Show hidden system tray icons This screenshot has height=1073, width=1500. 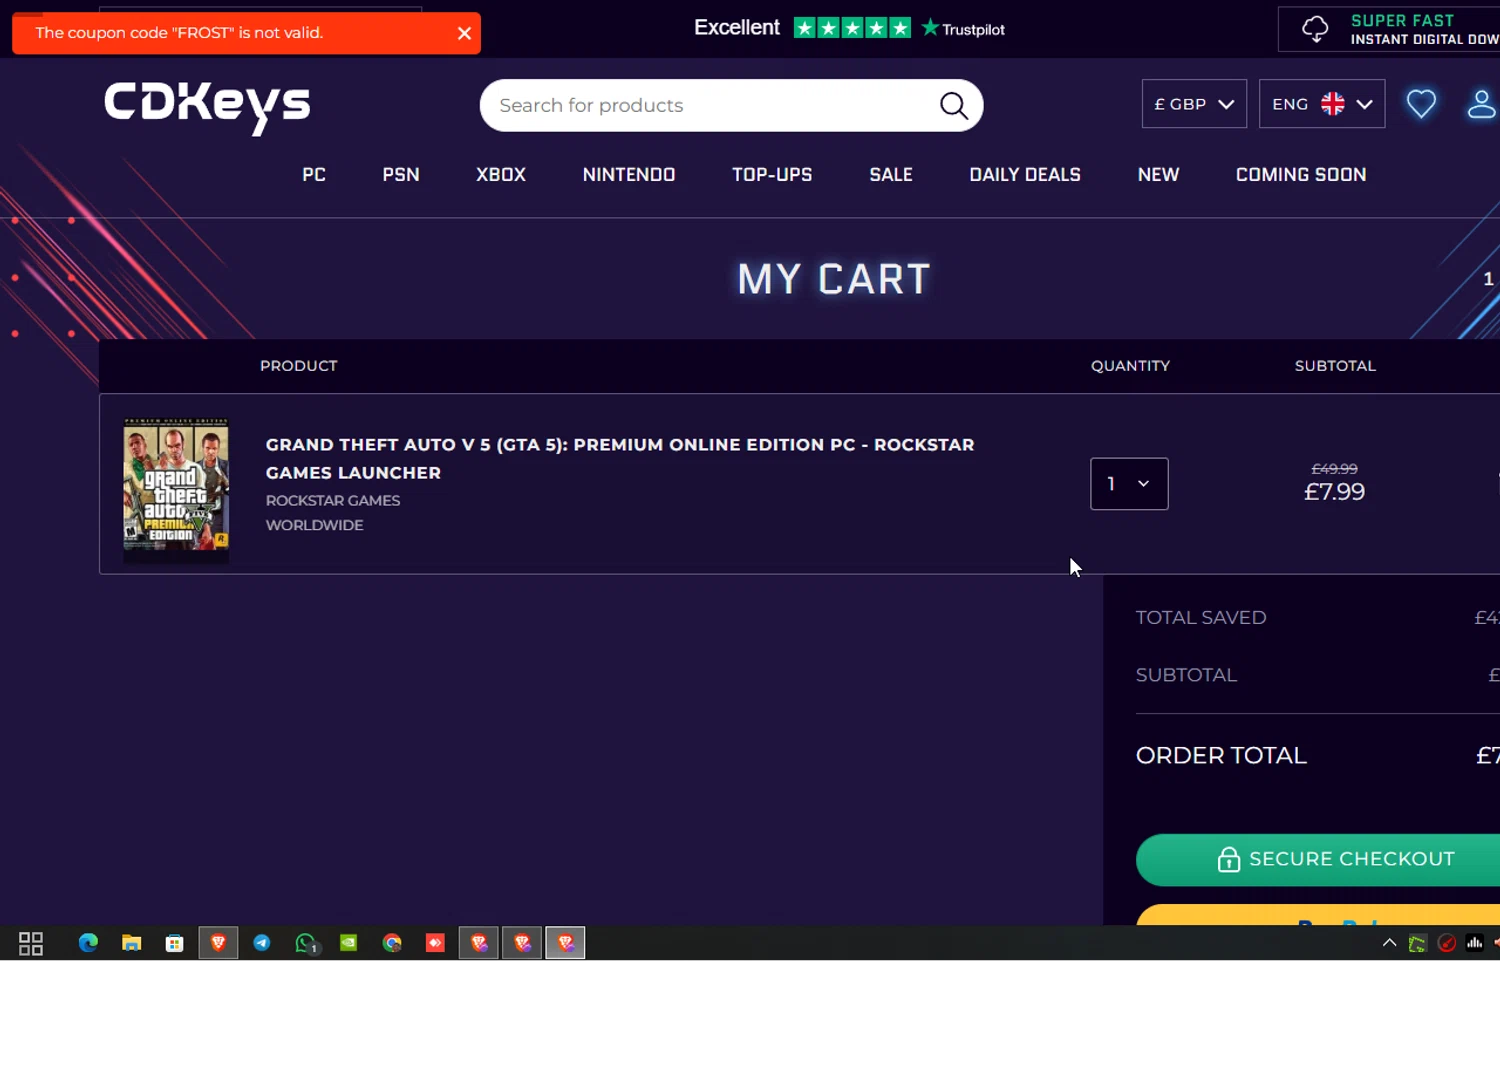click(x=1389, y=943)
